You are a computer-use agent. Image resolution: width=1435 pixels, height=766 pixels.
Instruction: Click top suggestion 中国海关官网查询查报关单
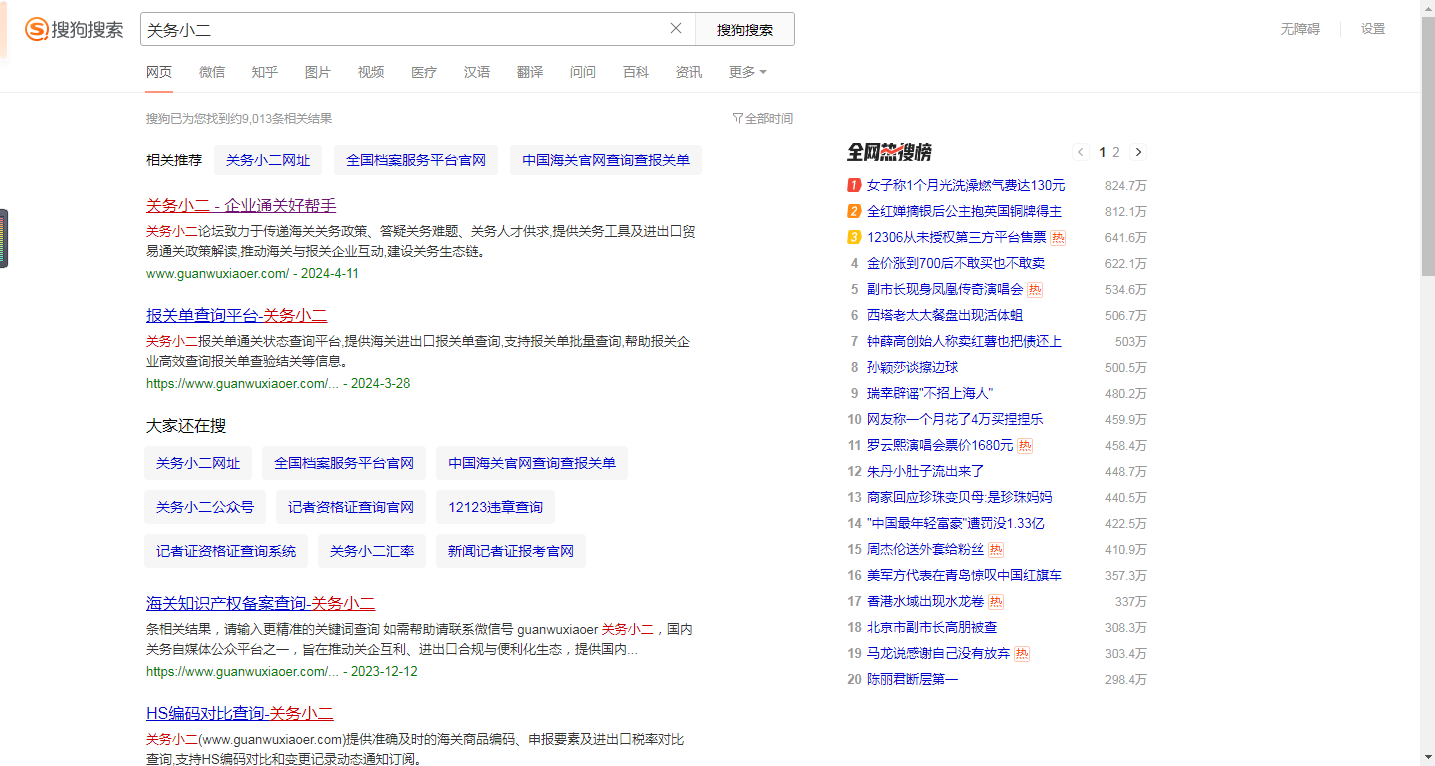tap(606, 160)
